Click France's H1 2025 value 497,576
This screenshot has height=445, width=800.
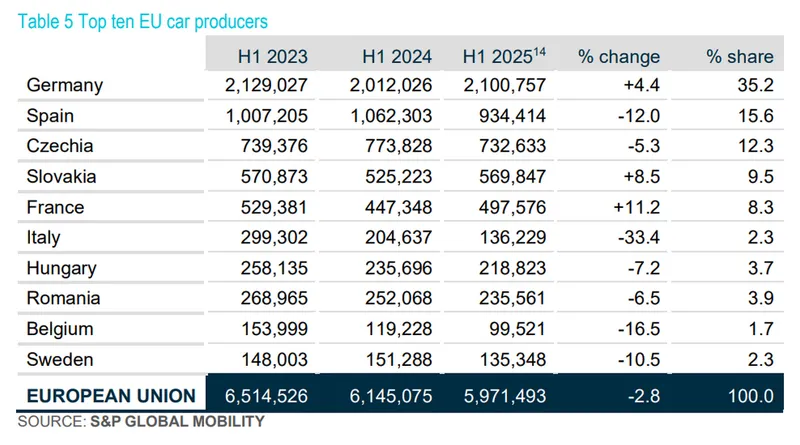point(505,207)
